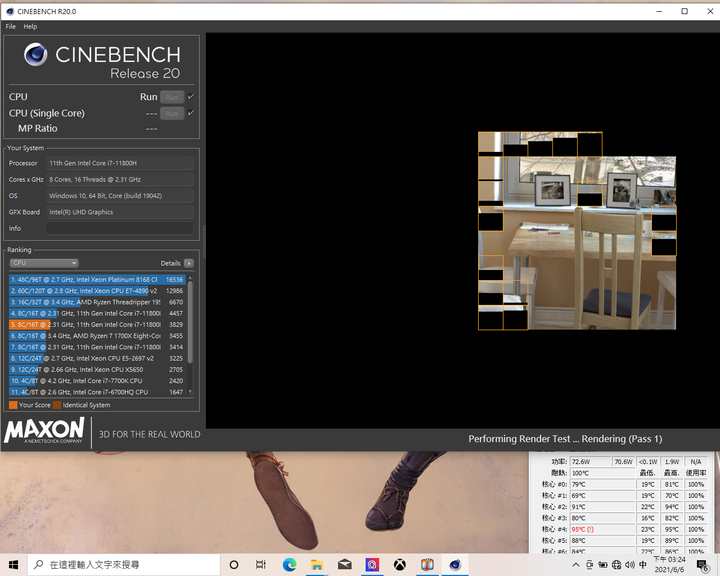Select ranking row 8 Xeon E5-2697 v2
This screenshot has width=720, height=576.
point(97,358)
